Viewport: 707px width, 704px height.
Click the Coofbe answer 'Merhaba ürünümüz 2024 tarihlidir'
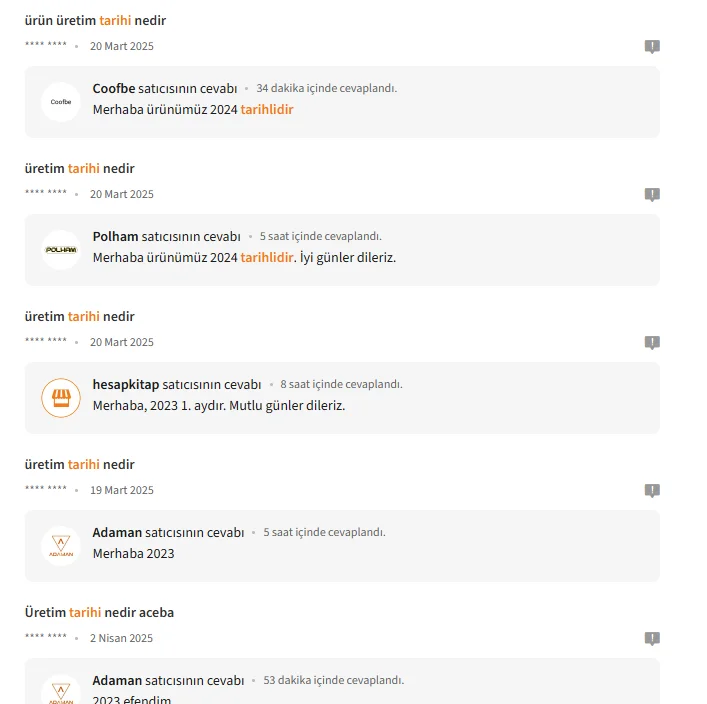pyautogui.click(x=193, y=110)
